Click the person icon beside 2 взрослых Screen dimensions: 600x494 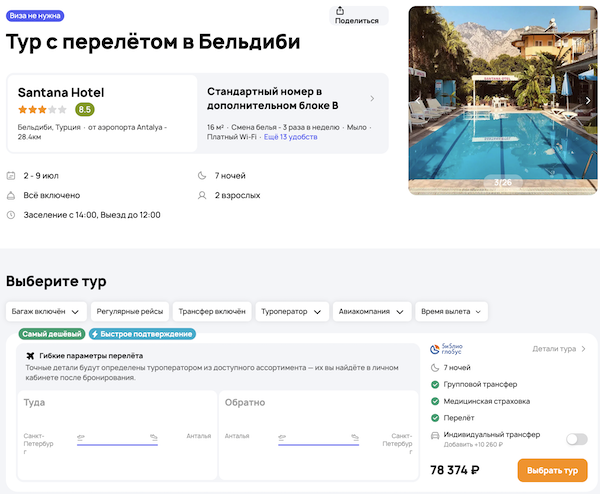[203, 195]
